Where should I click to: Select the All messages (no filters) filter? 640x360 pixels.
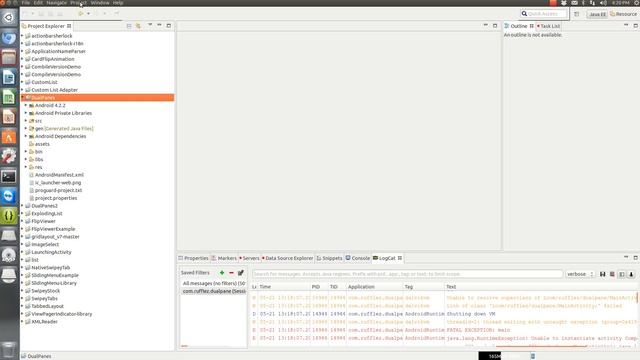tap(214, 283)
